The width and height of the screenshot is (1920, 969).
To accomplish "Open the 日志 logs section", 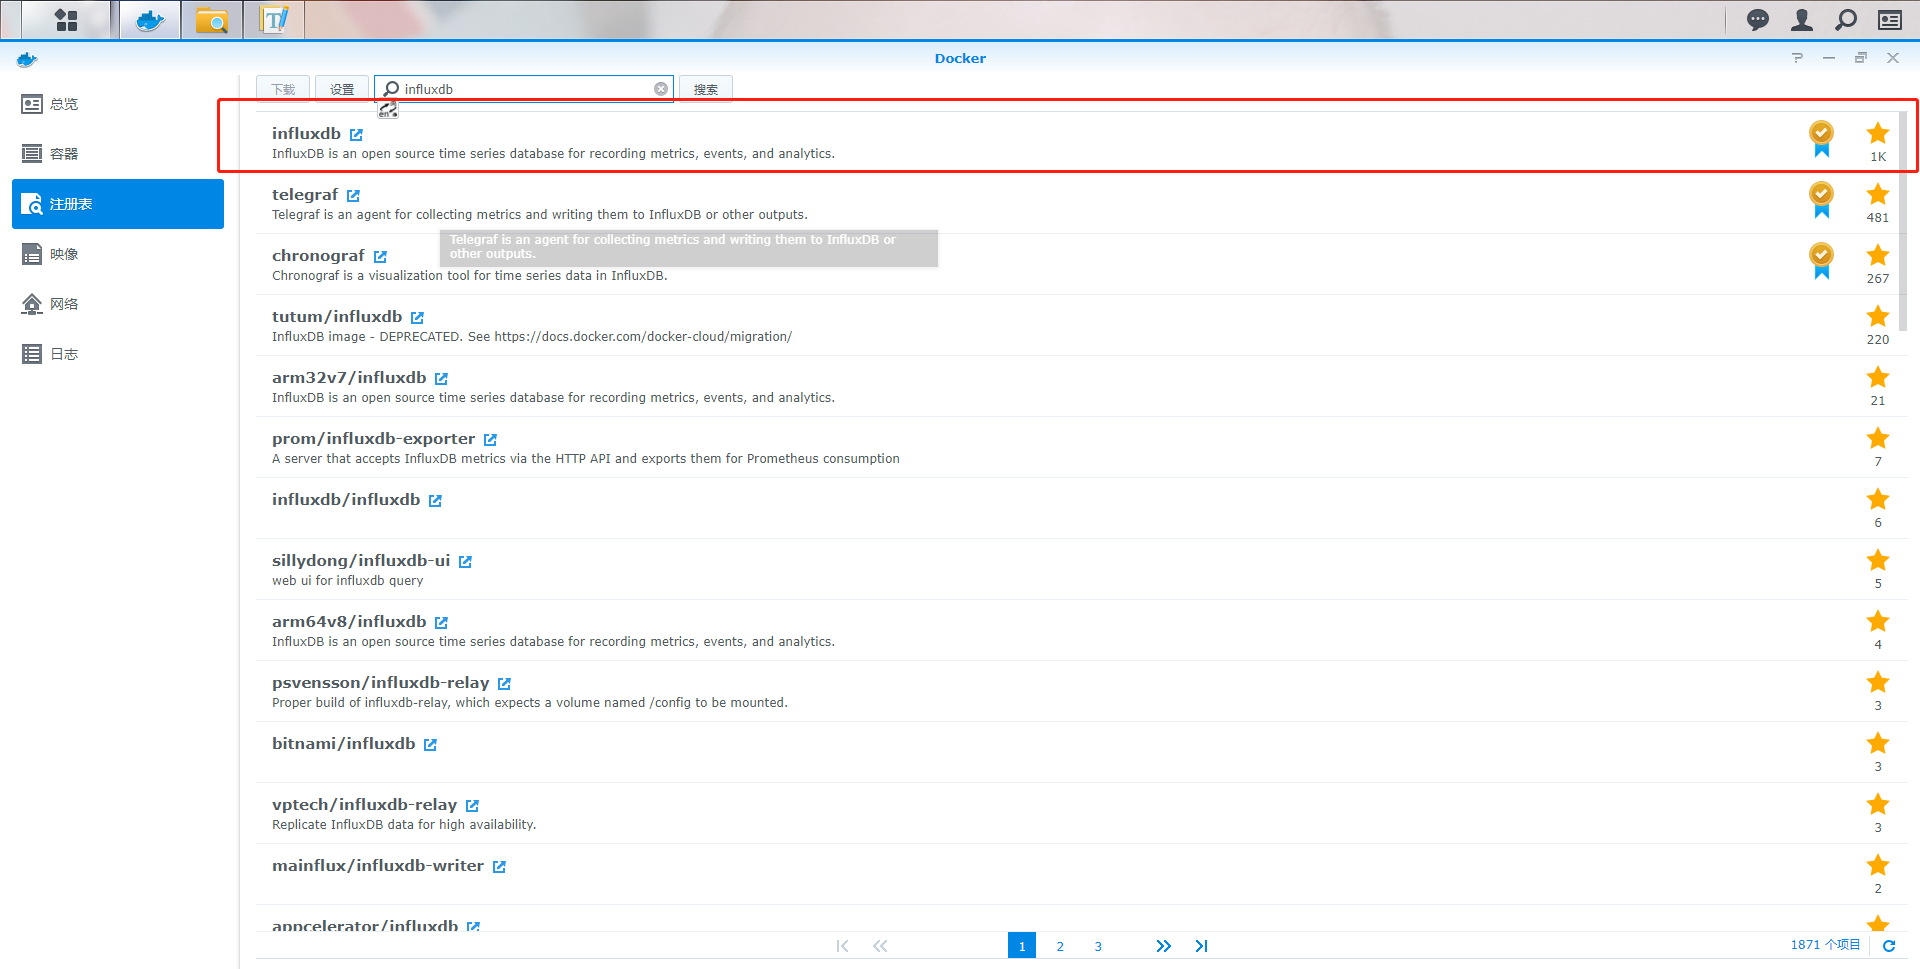I will click(x=118, y=354).
